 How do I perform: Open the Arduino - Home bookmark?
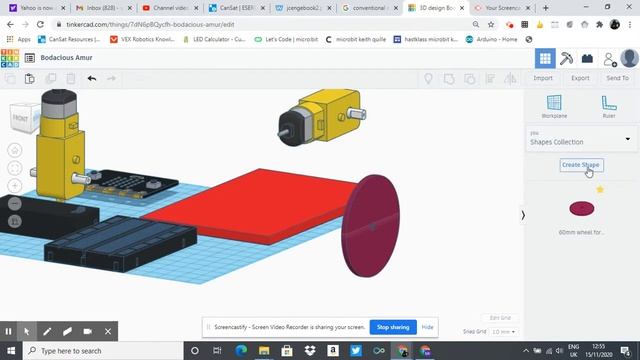click(491, 40)
